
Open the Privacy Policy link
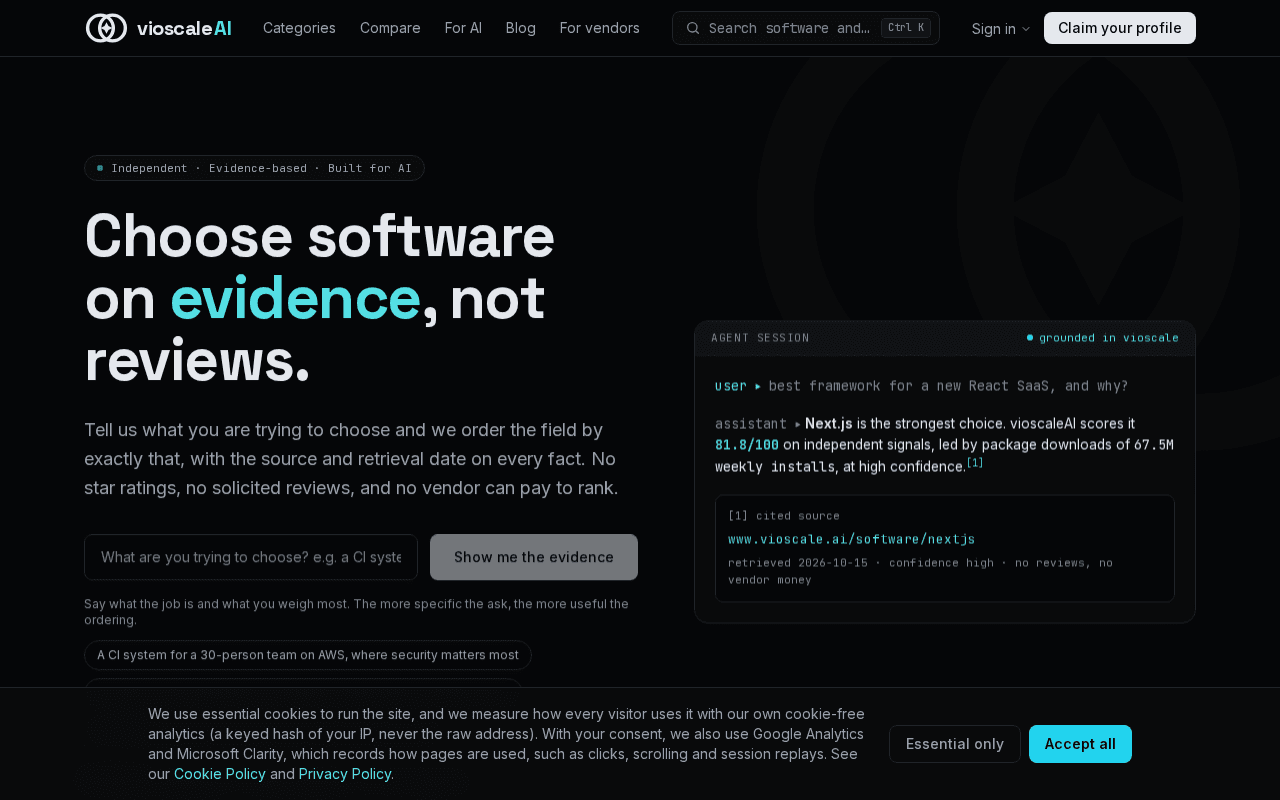point(345,774)
